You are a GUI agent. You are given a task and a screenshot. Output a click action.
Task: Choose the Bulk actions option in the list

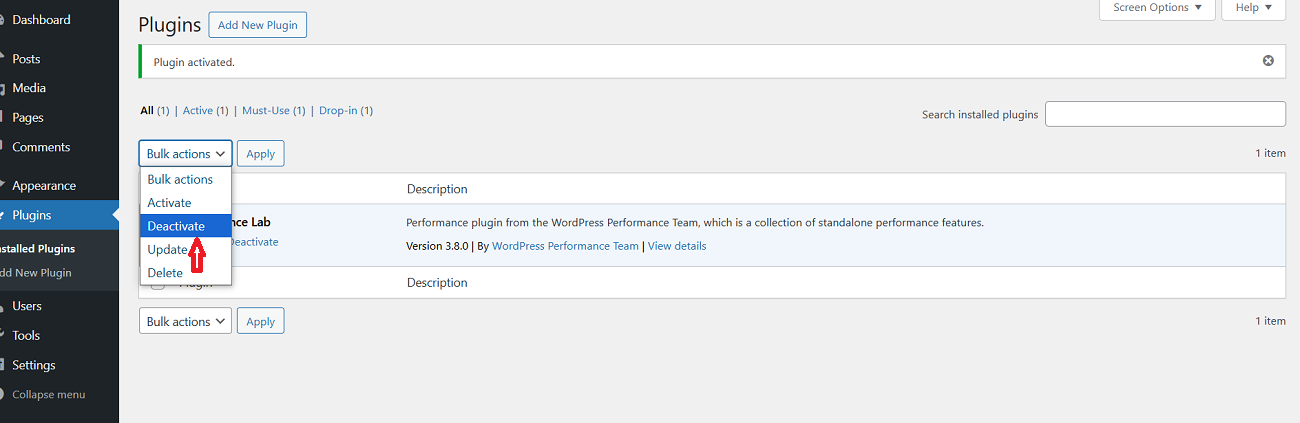point(185,179)
